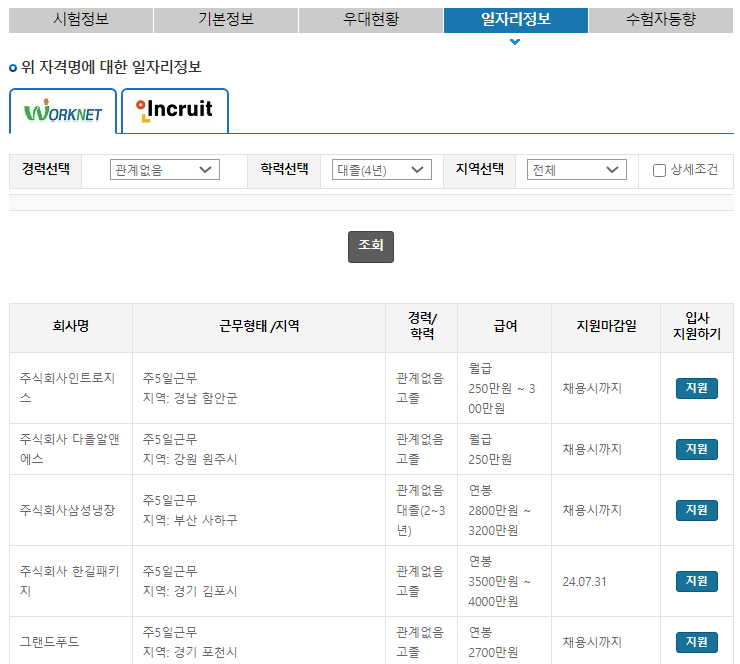Screen dimensions: 740x664
Task: Click the 지역선택 label
Action: [x=479, y=169]
